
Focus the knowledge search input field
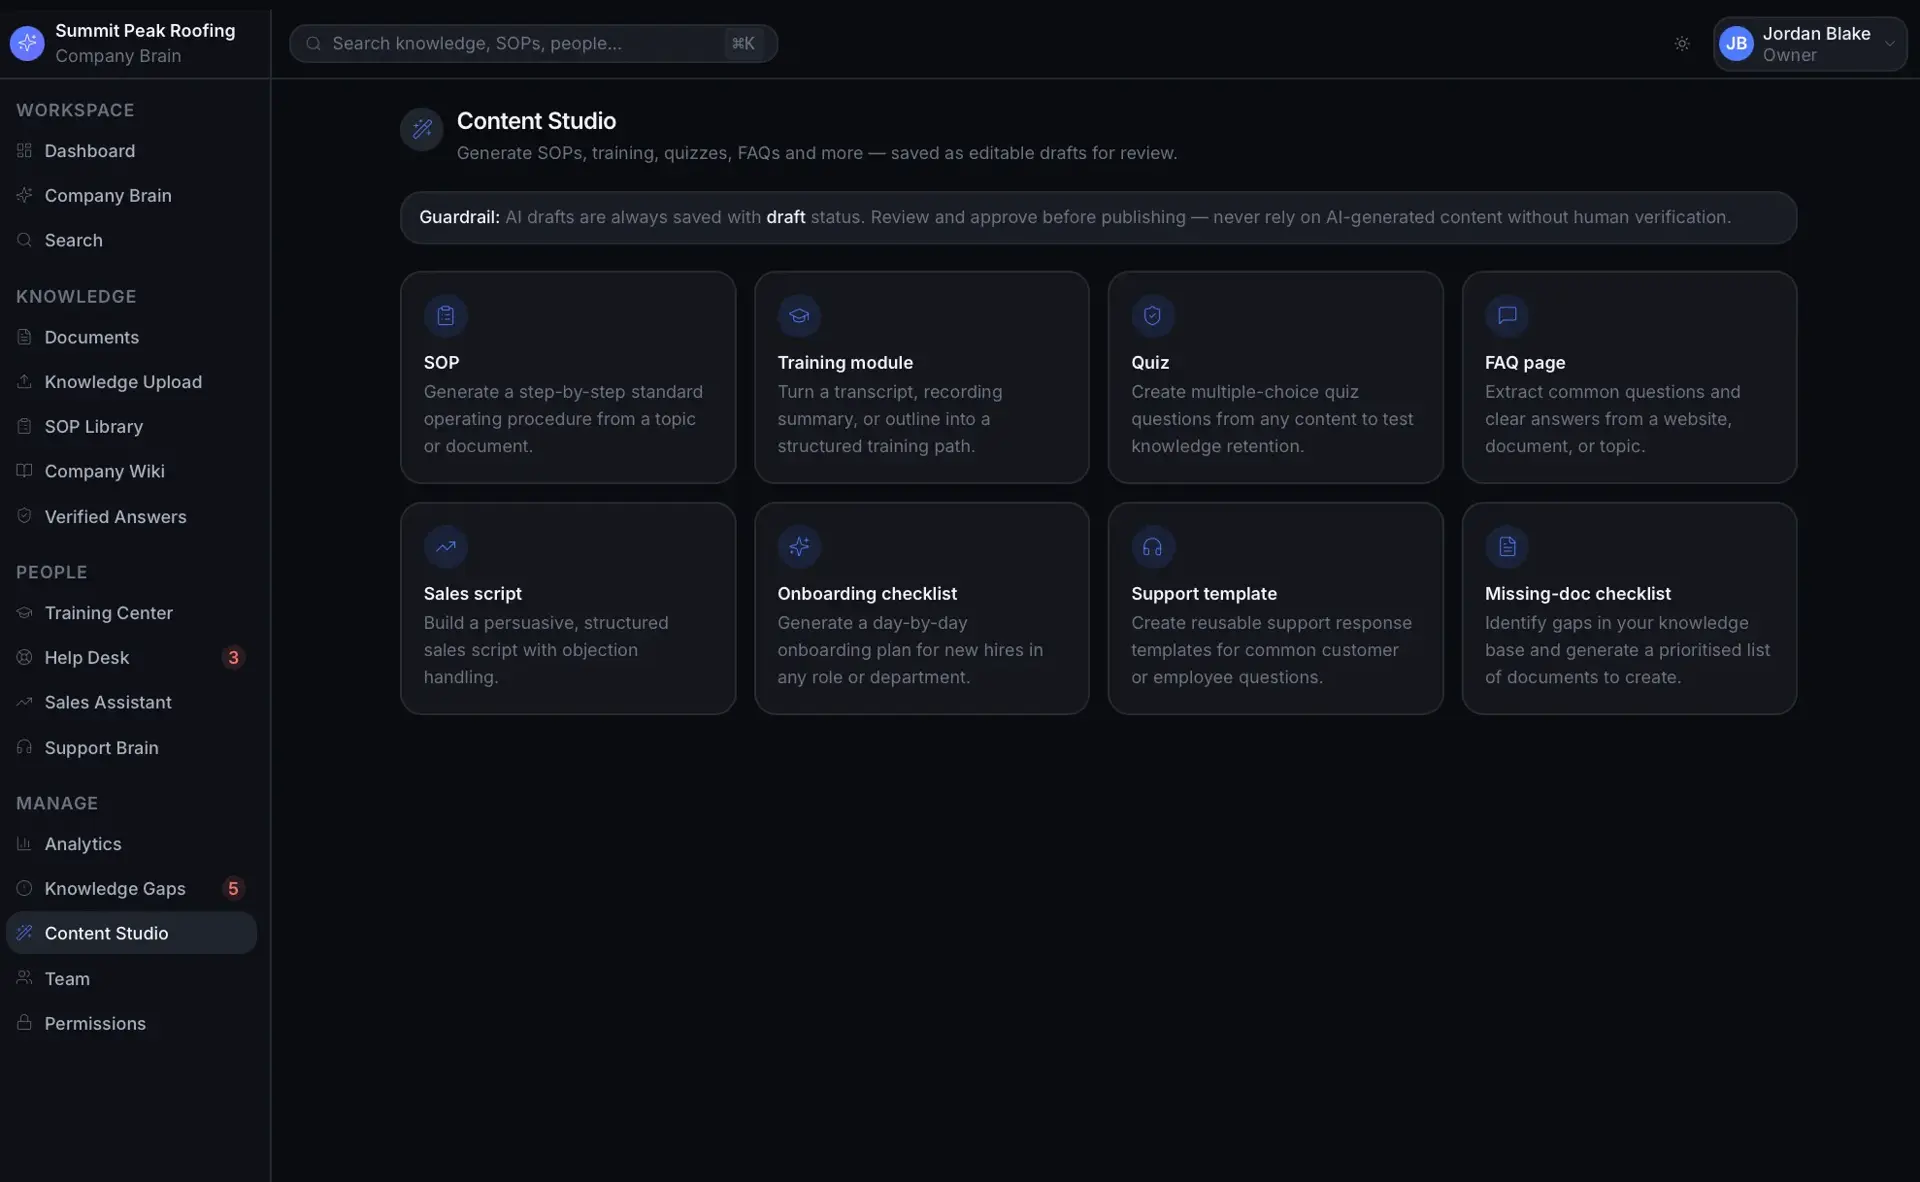click(x=533, y=44)
